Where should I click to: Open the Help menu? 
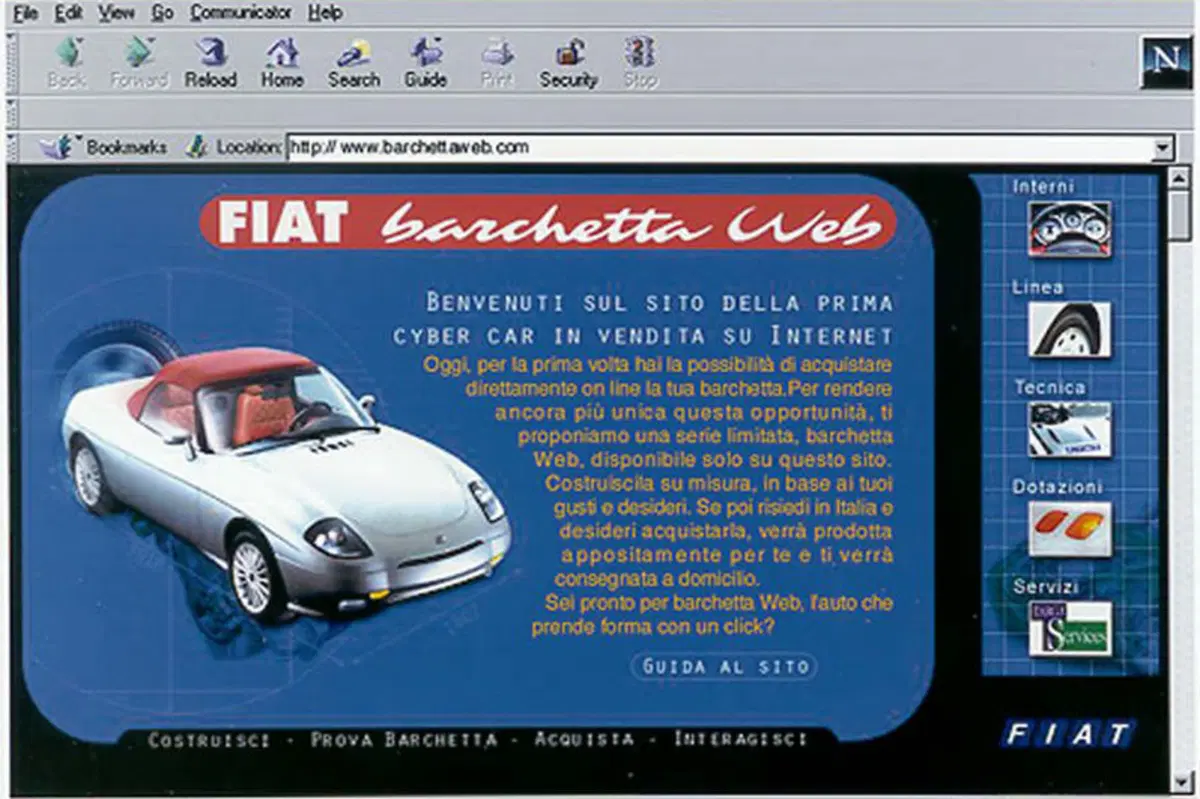[325, 13]
